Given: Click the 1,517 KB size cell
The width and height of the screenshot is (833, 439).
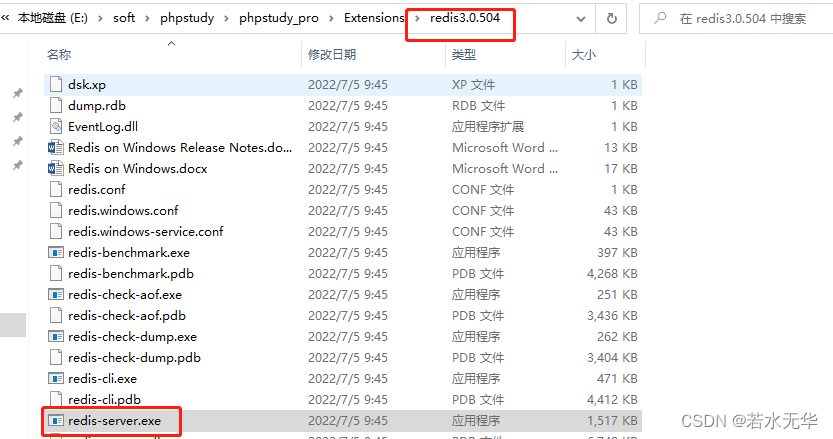Looking at the screenshot, I should coord(612,420).
